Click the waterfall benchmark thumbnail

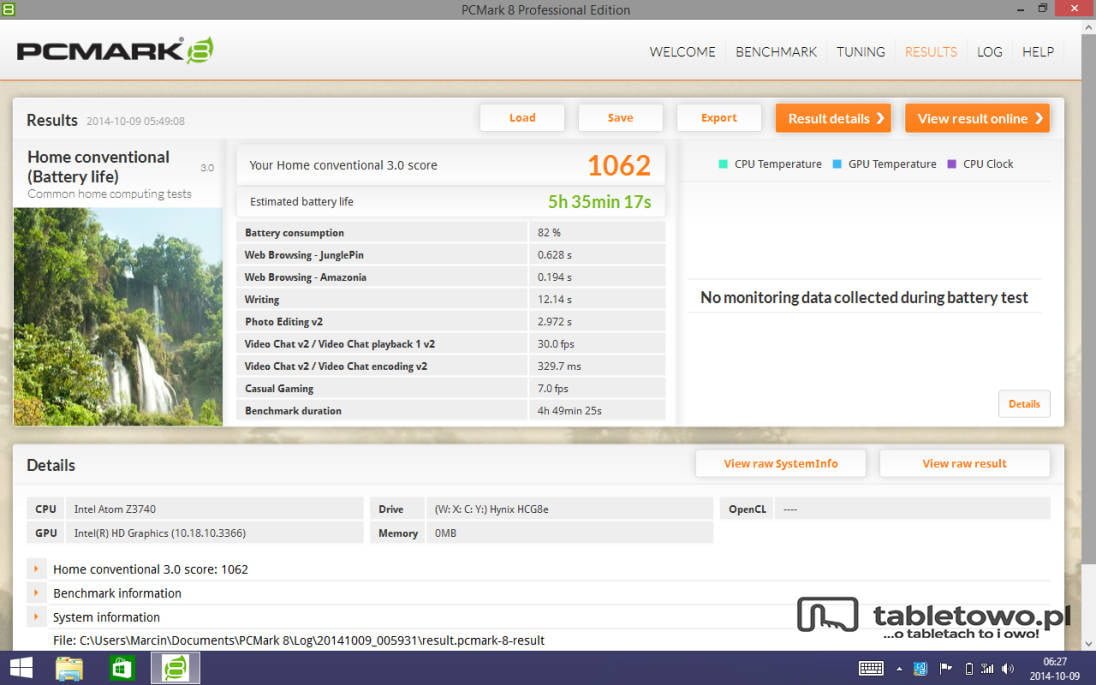[x=117, y=317]
